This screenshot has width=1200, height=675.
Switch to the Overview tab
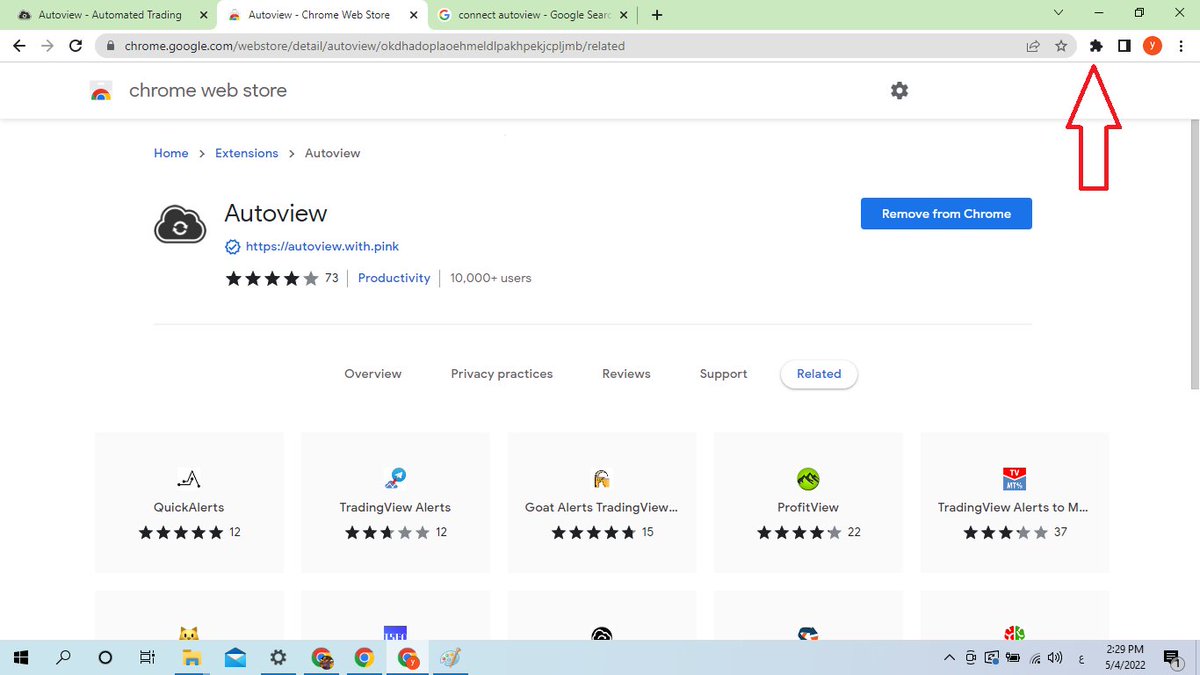373,374
